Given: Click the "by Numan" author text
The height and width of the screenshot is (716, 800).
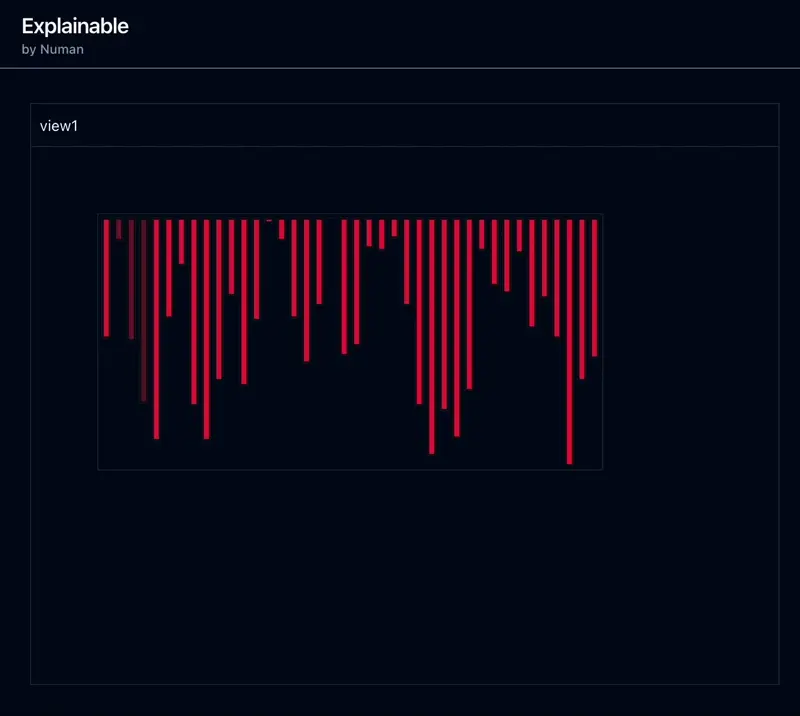Looking at the screenshot, I should coord(53,50).
